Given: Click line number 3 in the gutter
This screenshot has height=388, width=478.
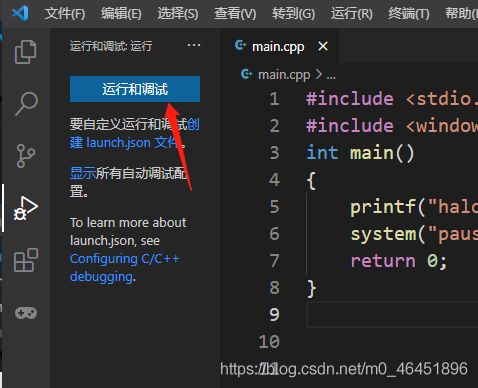Looking at the screenshot, I should tap(274, 153).
